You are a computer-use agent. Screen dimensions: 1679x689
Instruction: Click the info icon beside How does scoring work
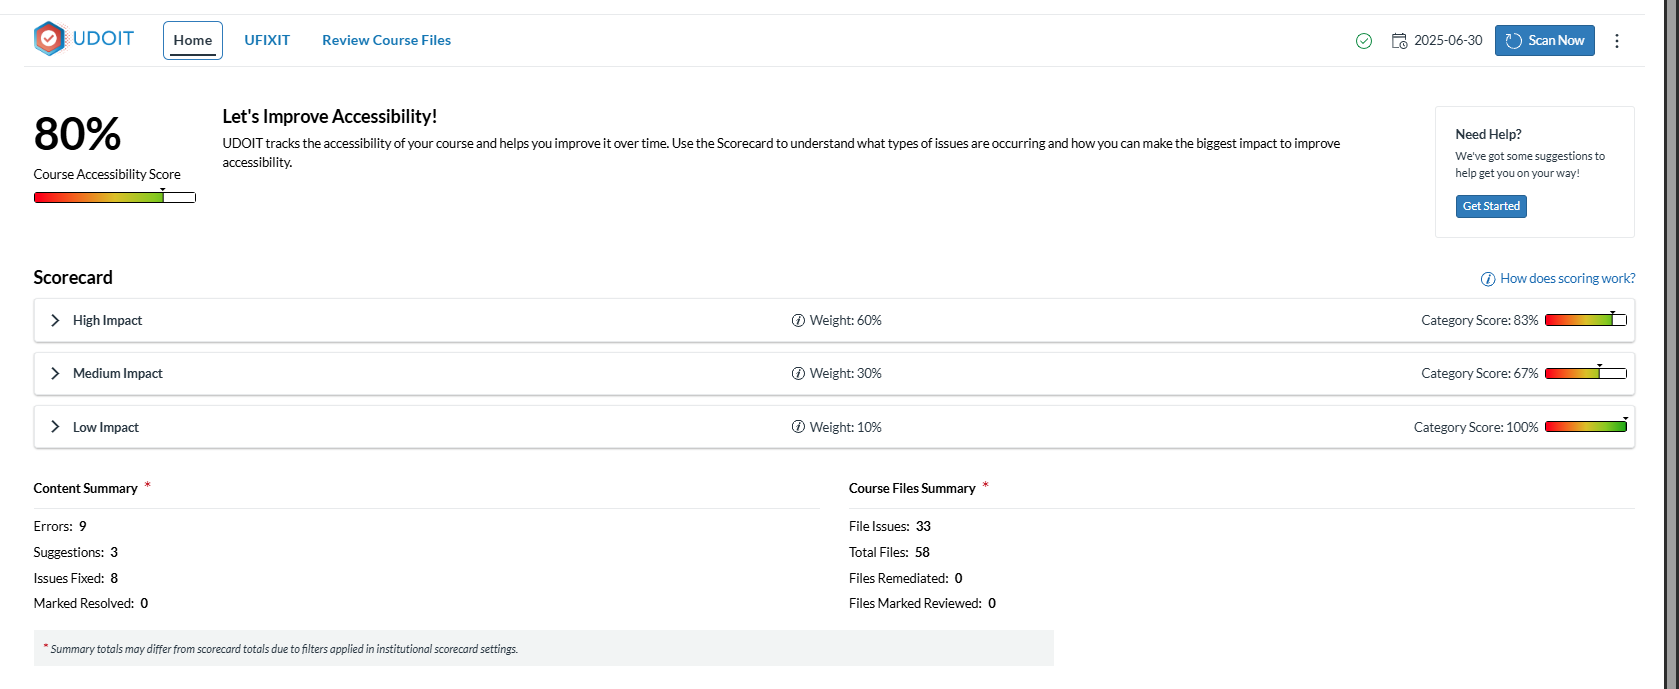(1488, 279)
